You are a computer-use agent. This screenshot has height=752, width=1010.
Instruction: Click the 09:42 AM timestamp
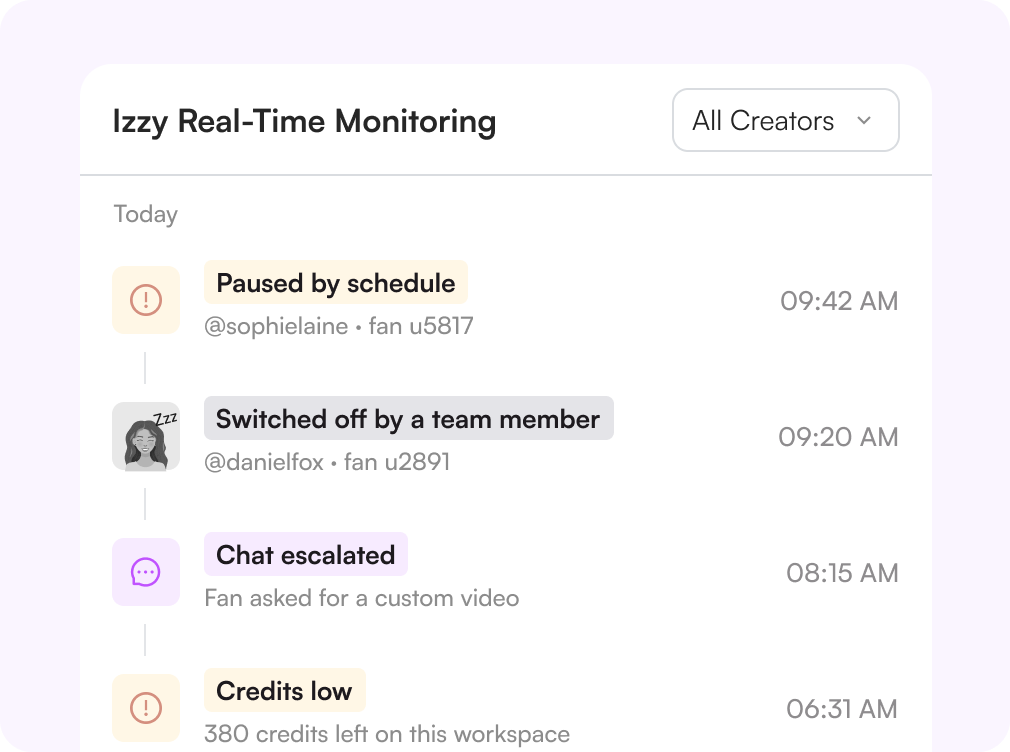(x=839, y=301)
